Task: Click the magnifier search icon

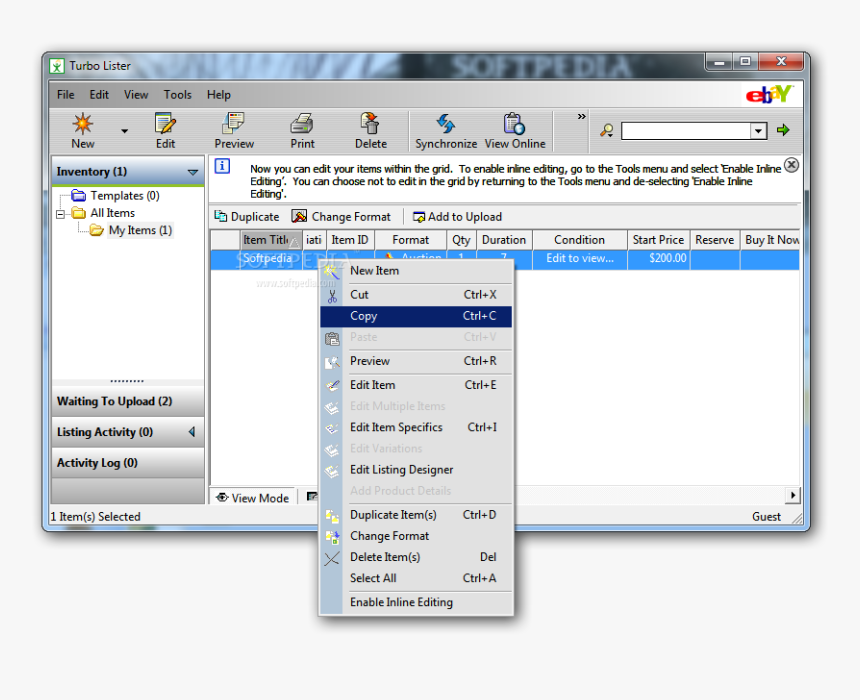Action: click(x=607, y=131)
